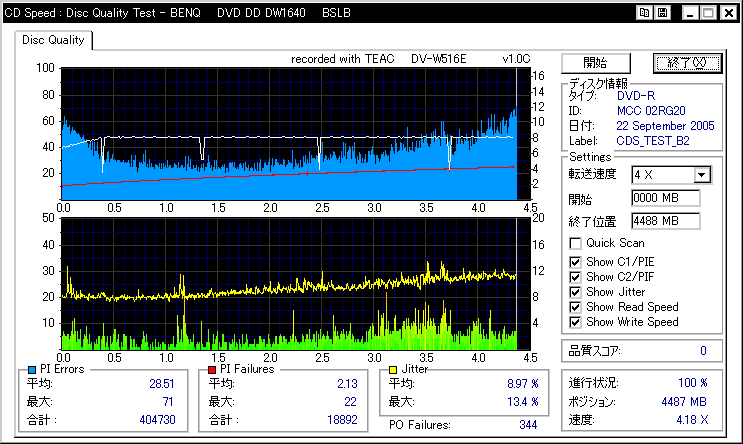The width and height of the screenshot is (743, 444).
Task: Click PI Errors average 28.51
Action: (x=162, y=384)
